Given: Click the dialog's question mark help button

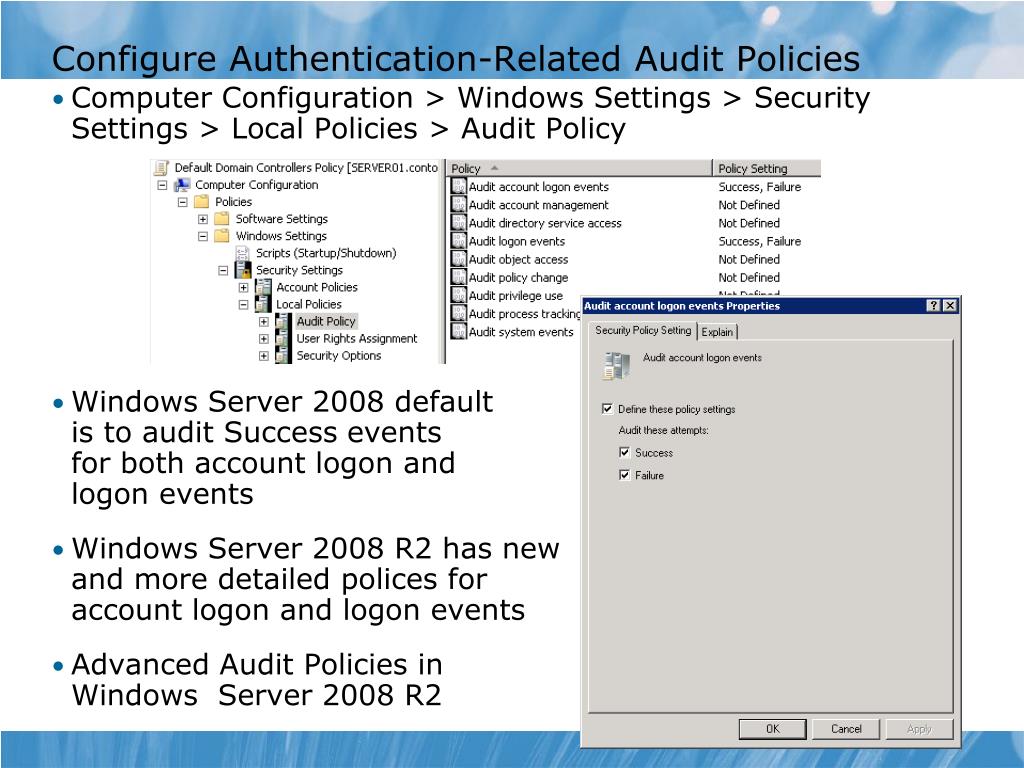Looking at the screenshot, I should point(935,306).
